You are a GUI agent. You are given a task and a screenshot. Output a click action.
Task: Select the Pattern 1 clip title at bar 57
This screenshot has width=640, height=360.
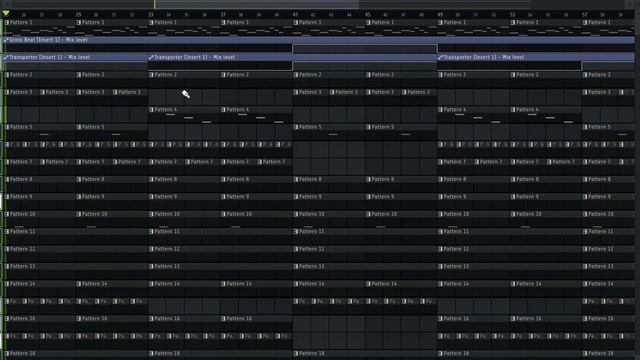(x=599, y=22)
